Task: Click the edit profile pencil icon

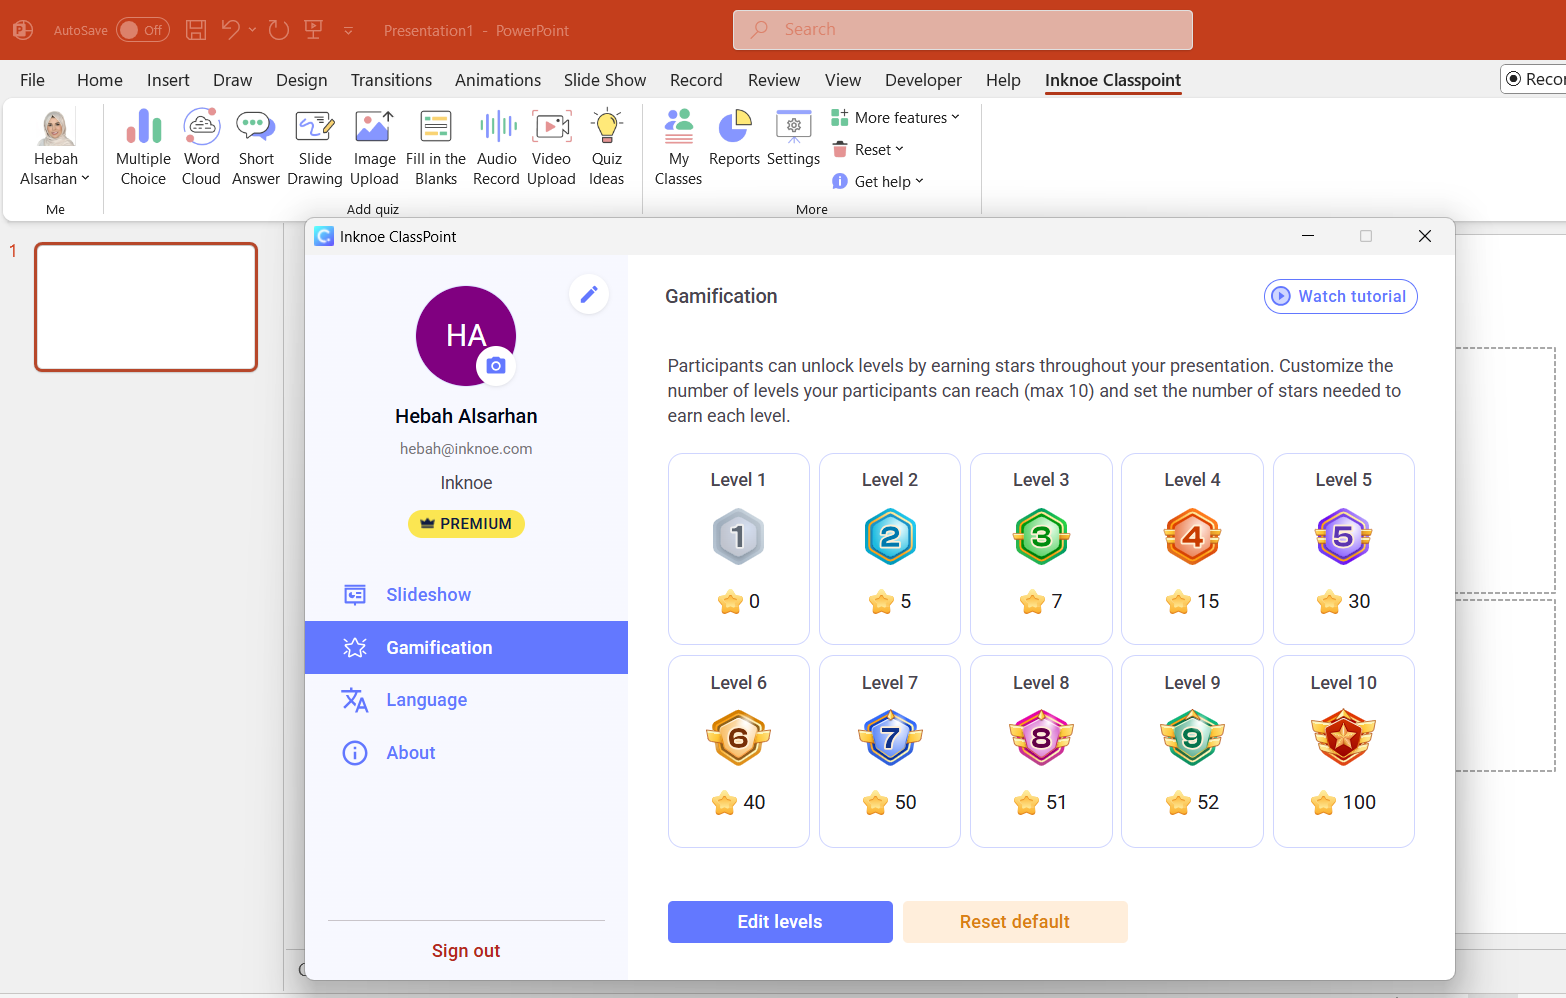Action: click(589, 294)
